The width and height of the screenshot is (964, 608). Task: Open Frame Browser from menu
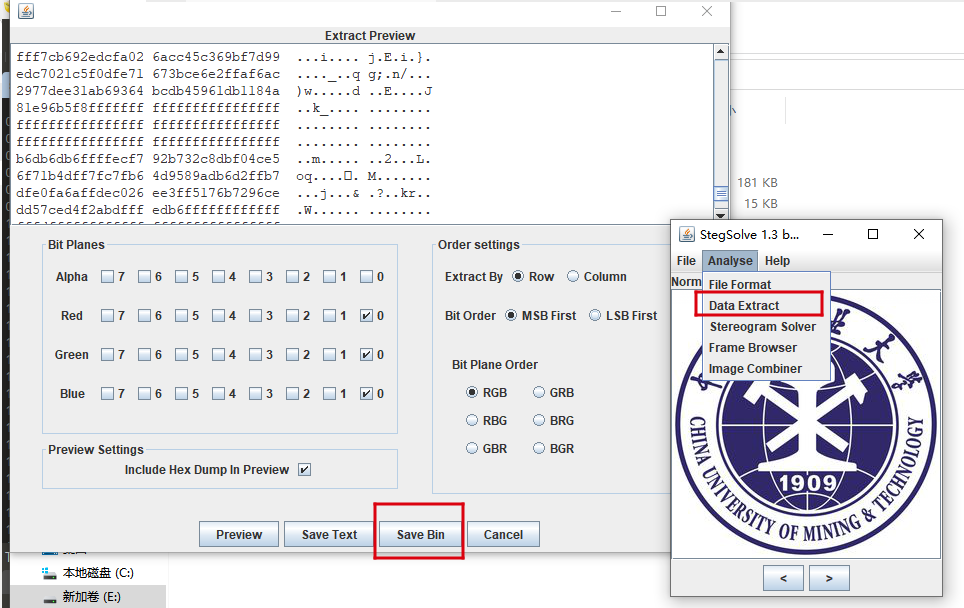point(766,347)
